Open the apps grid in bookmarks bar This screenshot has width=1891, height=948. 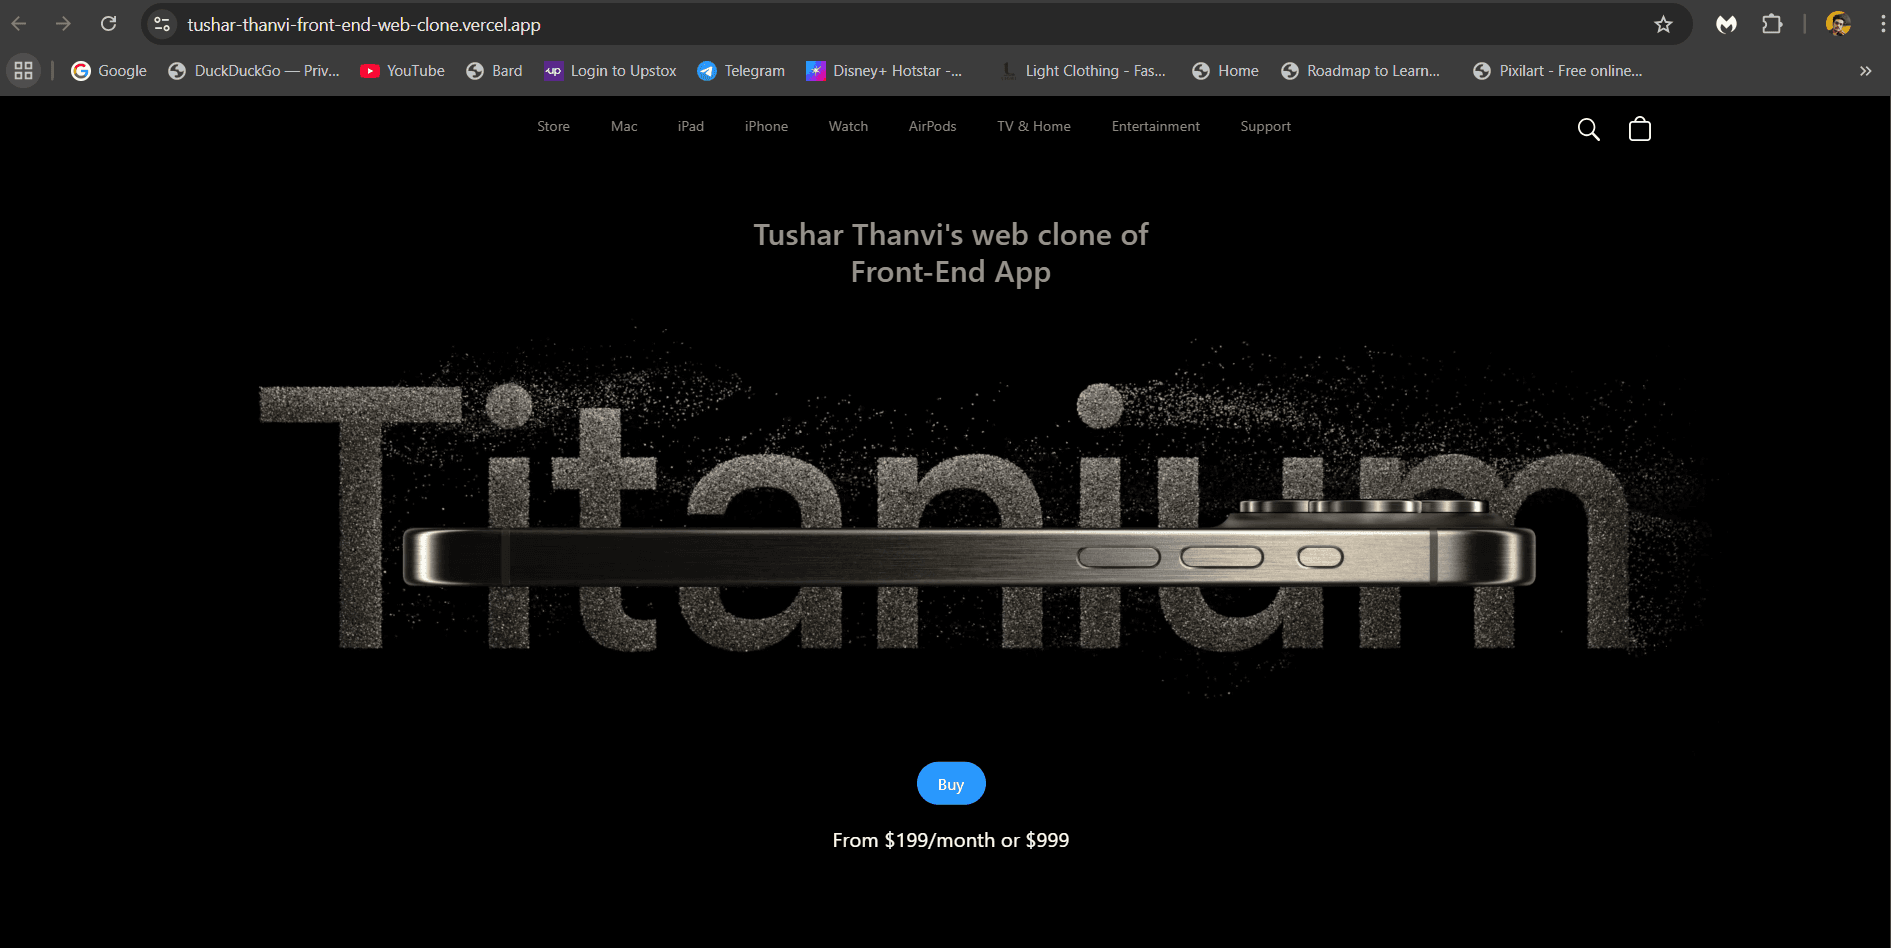click(x=23, y=71)
